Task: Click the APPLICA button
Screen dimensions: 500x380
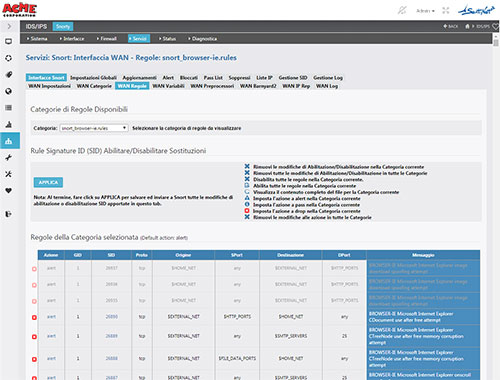Action: tap(48, 182)
